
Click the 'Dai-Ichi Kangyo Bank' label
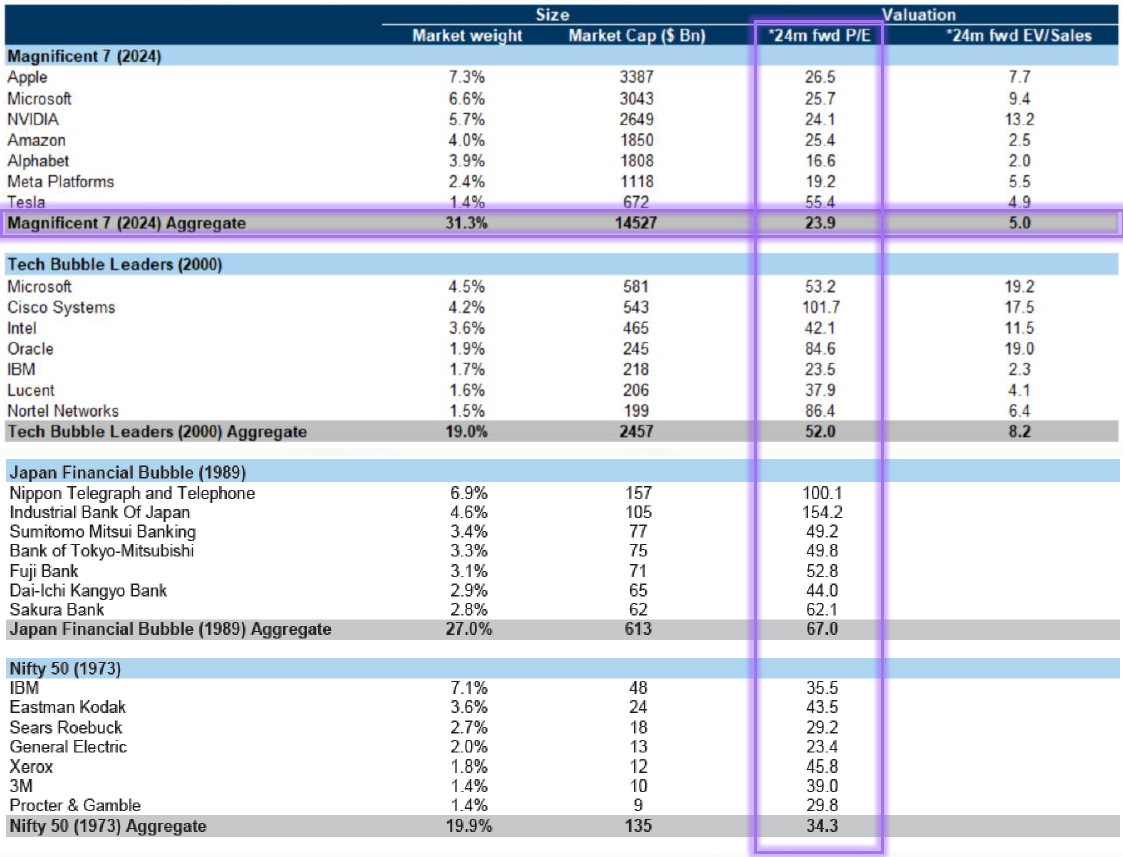tap(88, 591)
